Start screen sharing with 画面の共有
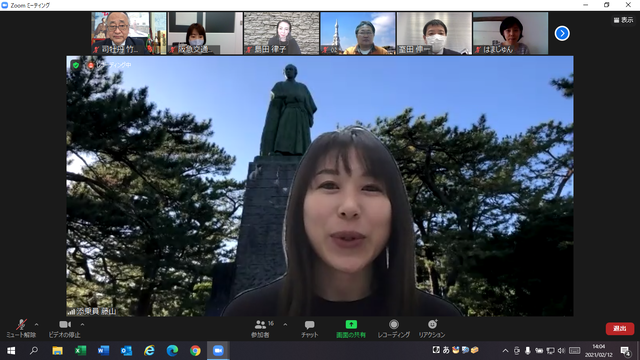The height and width of the screenshot is (360, 640). pyautogui.click(x=351, y=329)
